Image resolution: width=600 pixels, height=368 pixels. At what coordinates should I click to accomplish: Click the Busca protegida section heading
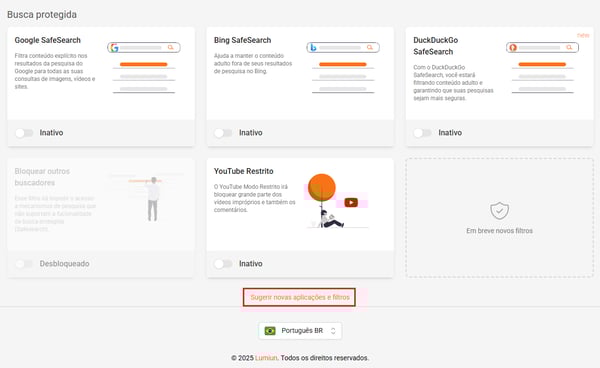coord(42,15)
